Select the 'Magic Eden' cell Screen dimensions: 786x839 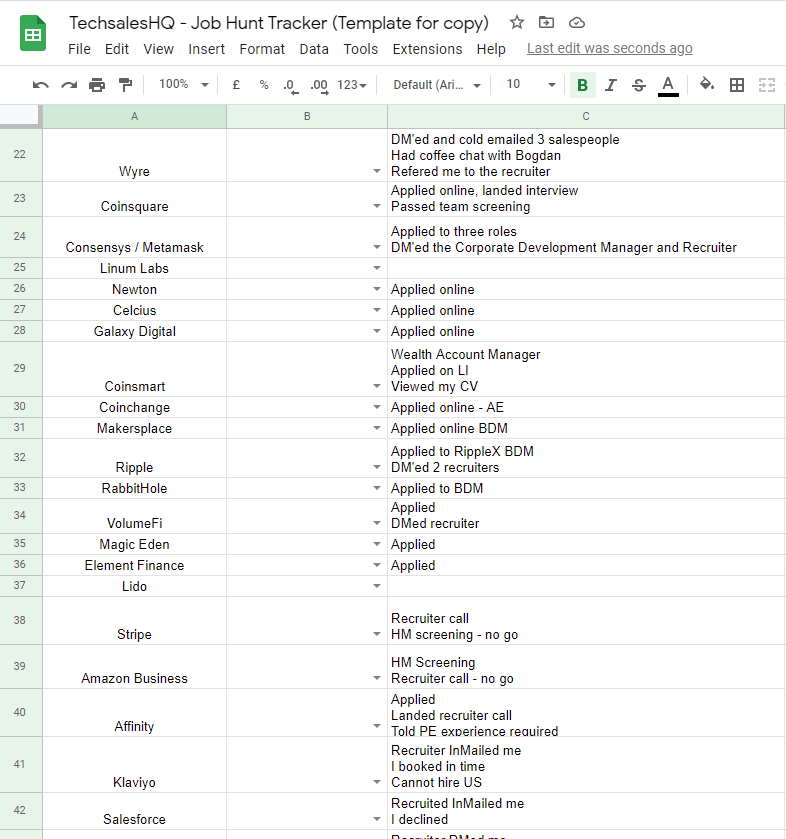click(134, 544)
